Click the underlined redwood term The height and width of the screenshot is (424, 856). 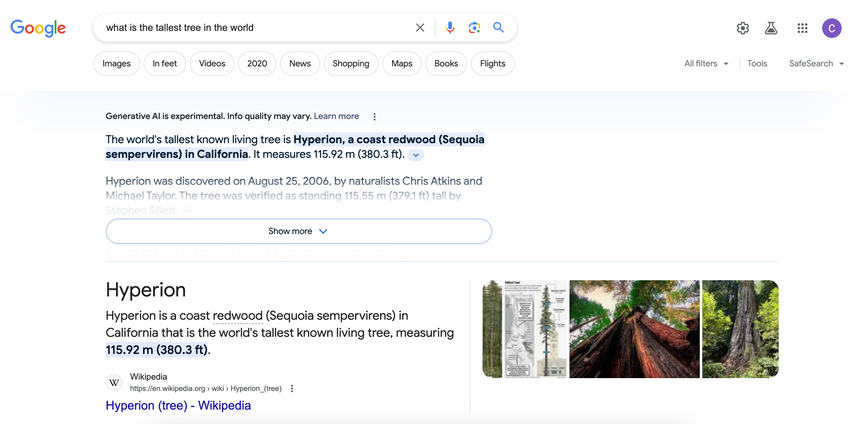tap(237, 315)
